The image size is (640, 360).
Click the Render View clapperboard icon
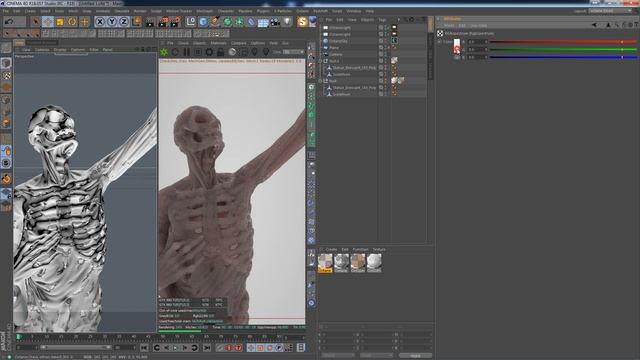pyautogui.click(x=150, y=22)
